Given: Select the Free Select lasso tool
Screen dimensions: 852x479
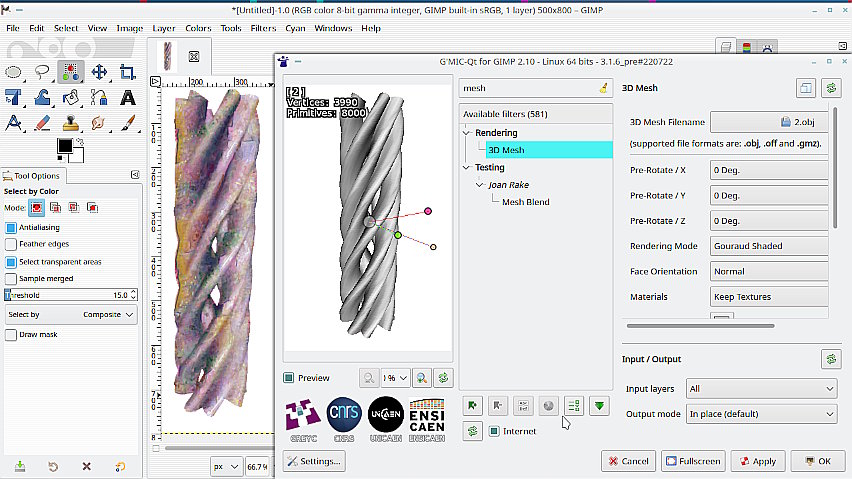Looking at the screenshot, I should point(42,72).
